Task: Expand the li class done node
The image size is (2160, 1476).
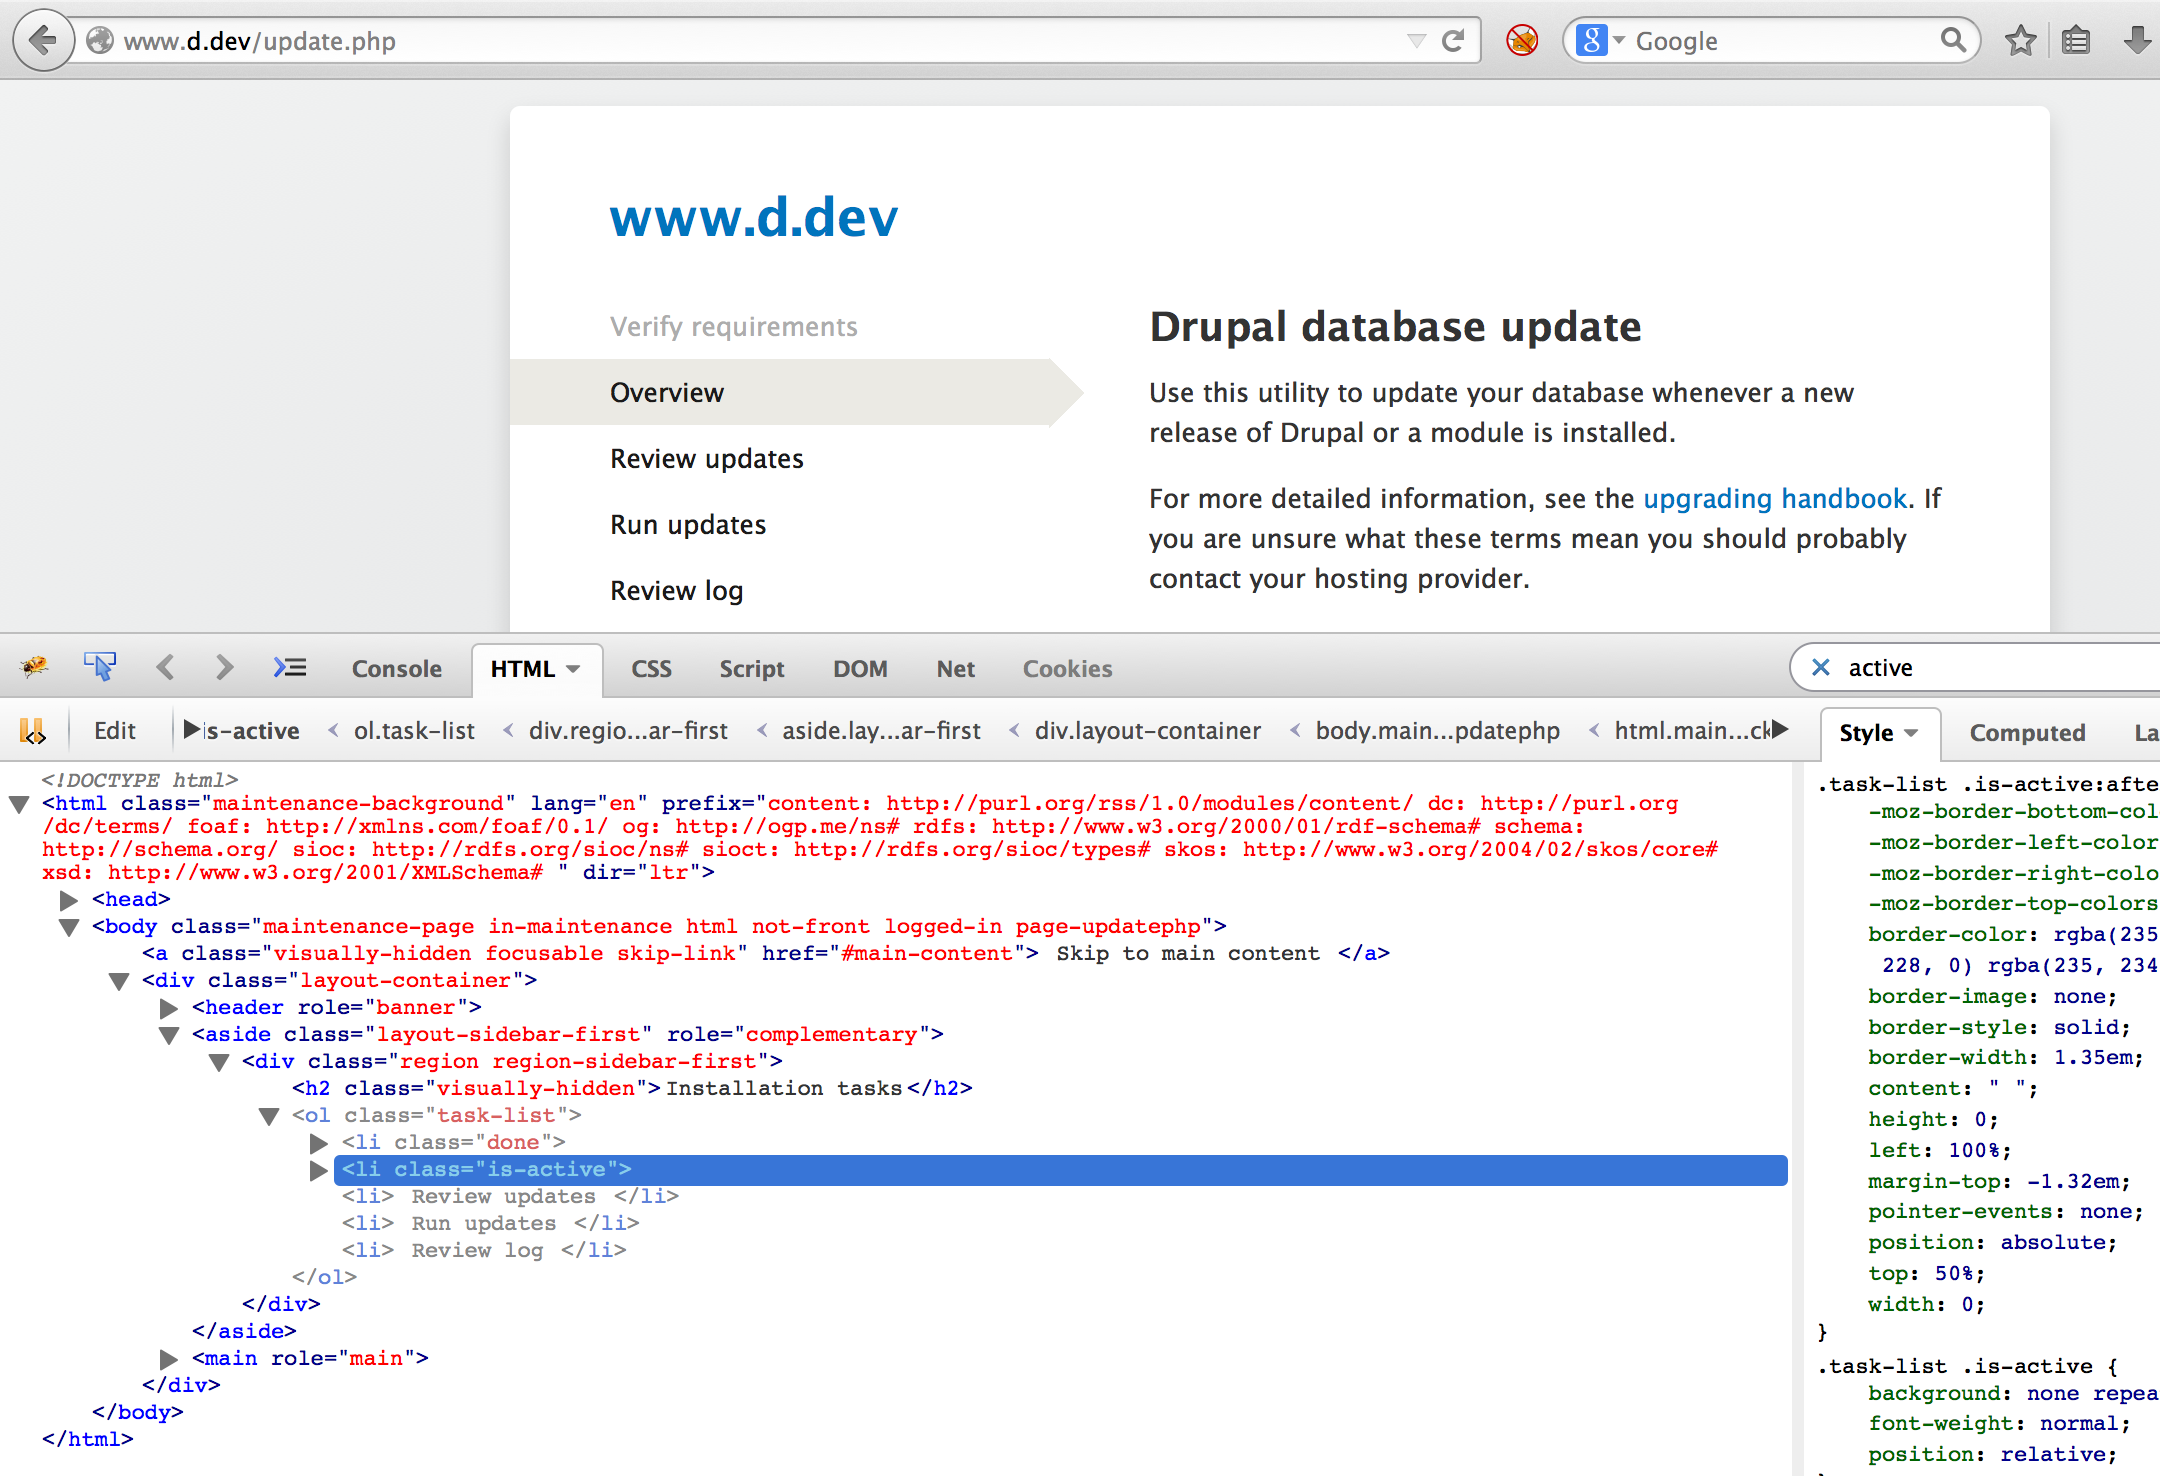Action: pos(319,1143)
